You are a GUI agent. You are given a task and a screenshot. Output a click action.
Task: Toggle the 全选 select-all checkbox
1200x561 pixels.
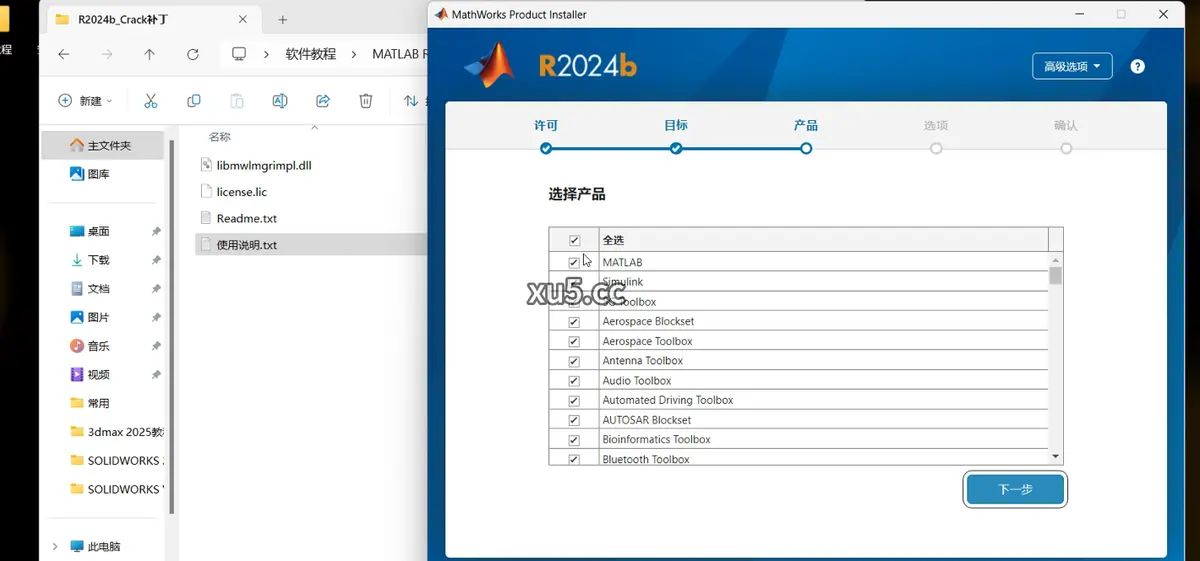click(574, 240)
